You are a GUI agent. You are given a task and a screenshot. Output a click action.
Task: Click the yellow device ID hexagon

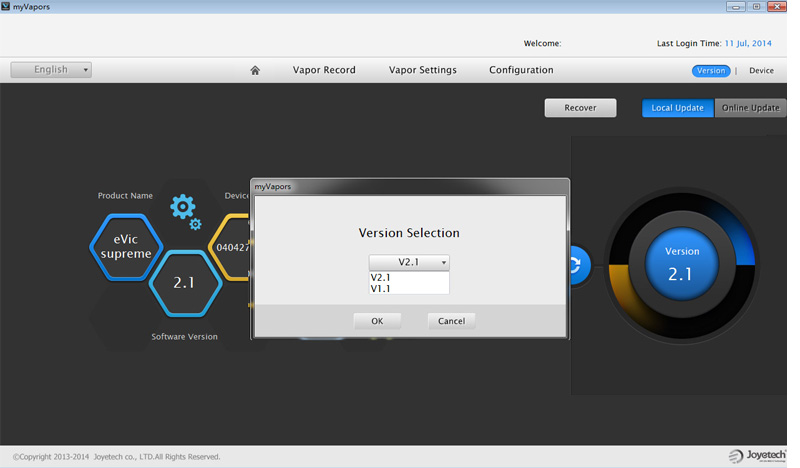click(230, 247)
